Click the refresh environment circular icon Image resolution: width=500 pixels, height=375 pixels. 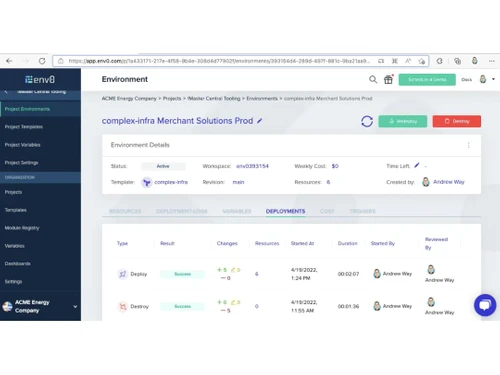tap(367, 121)
